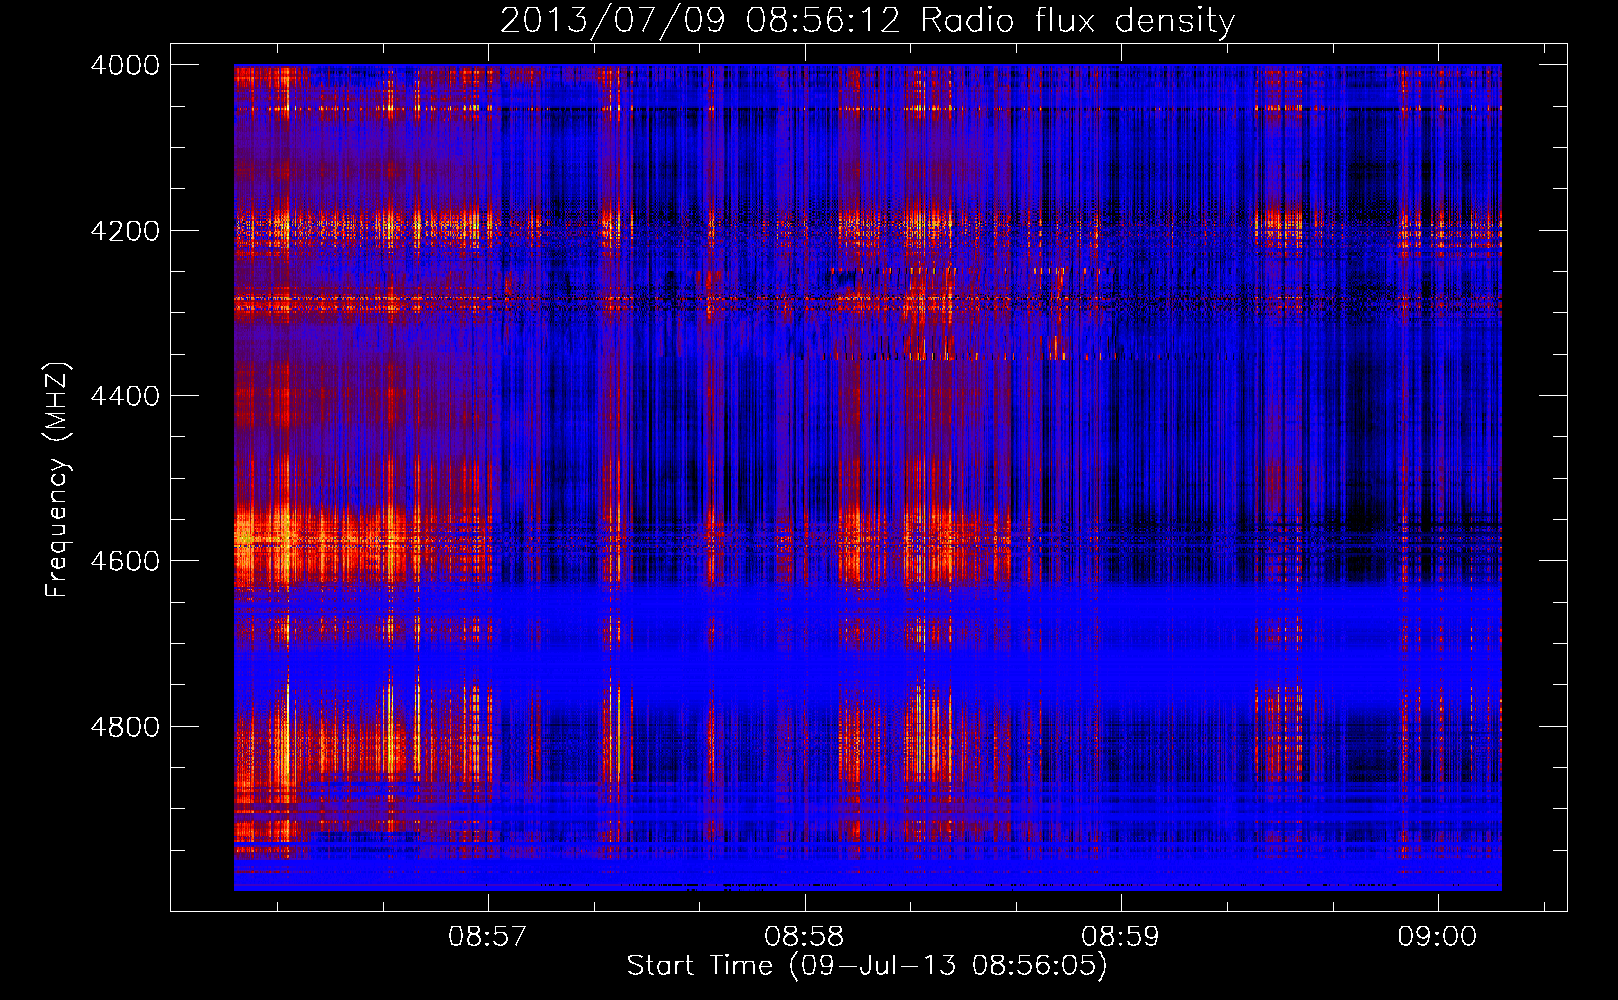The width and height of the screenshot is (1618, 1000).
Task: Click the 4800 frequency tick label
Action: [125, 727]
